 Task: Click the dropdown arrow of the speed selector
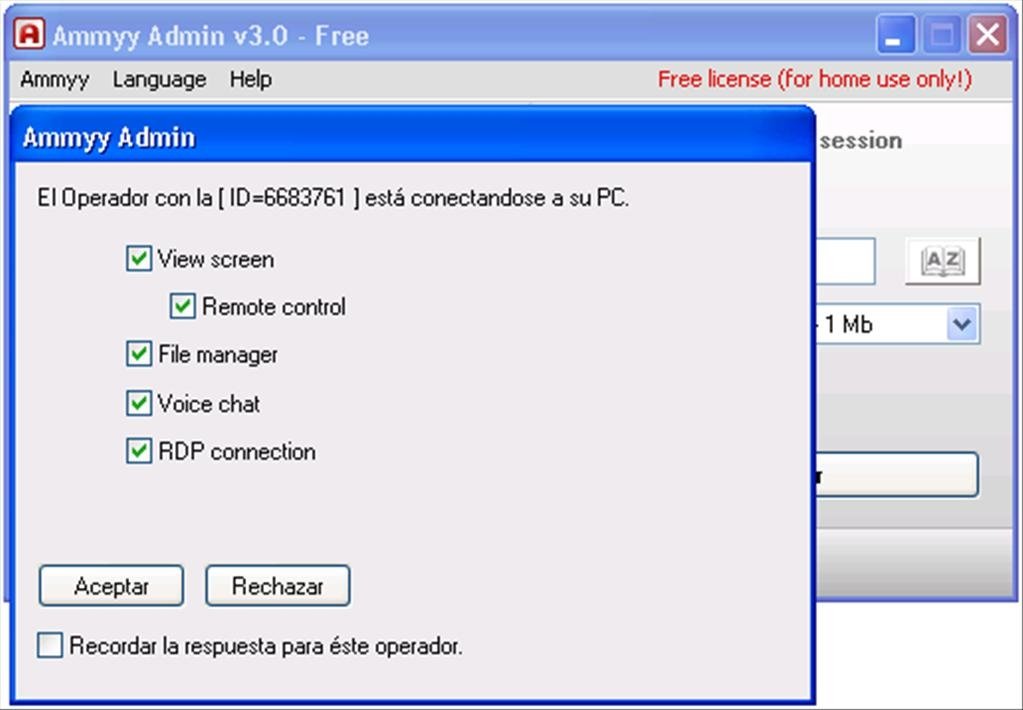coord(961,324)
